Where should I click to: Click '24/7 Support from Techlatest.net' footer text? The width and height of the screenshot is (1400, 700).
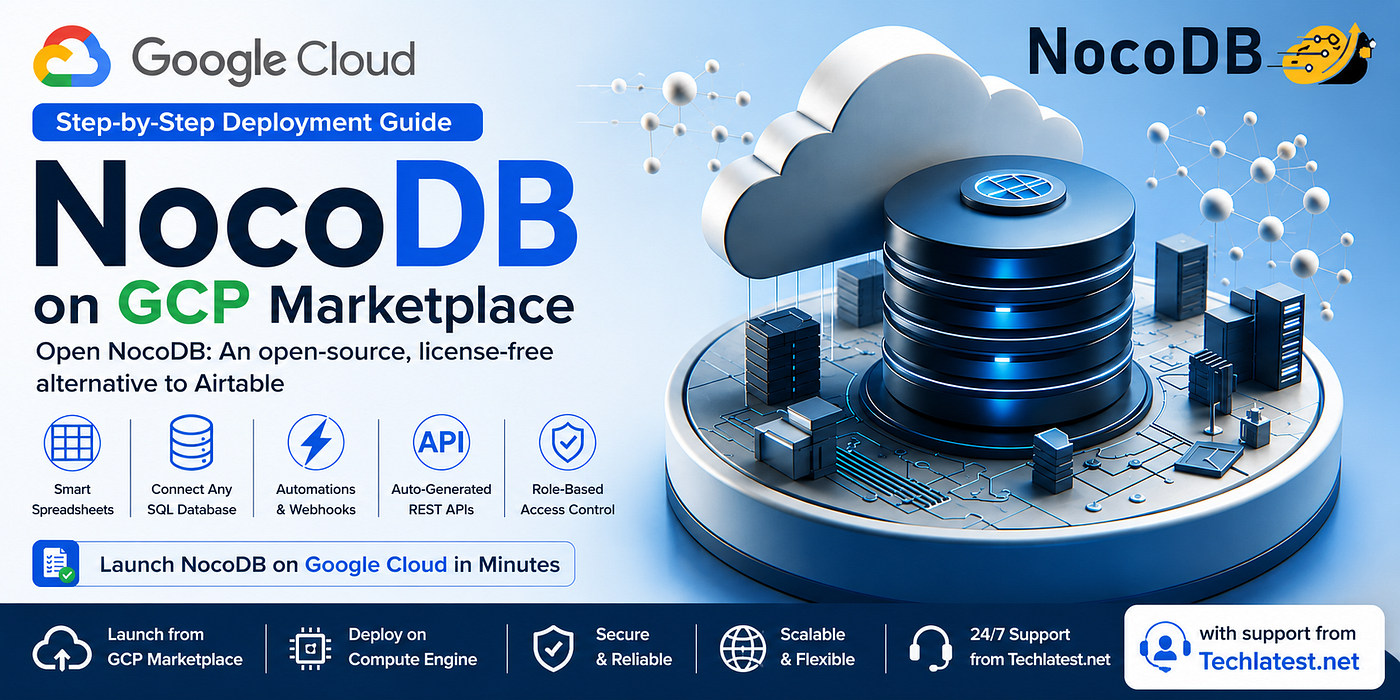tap(1040, 647)
